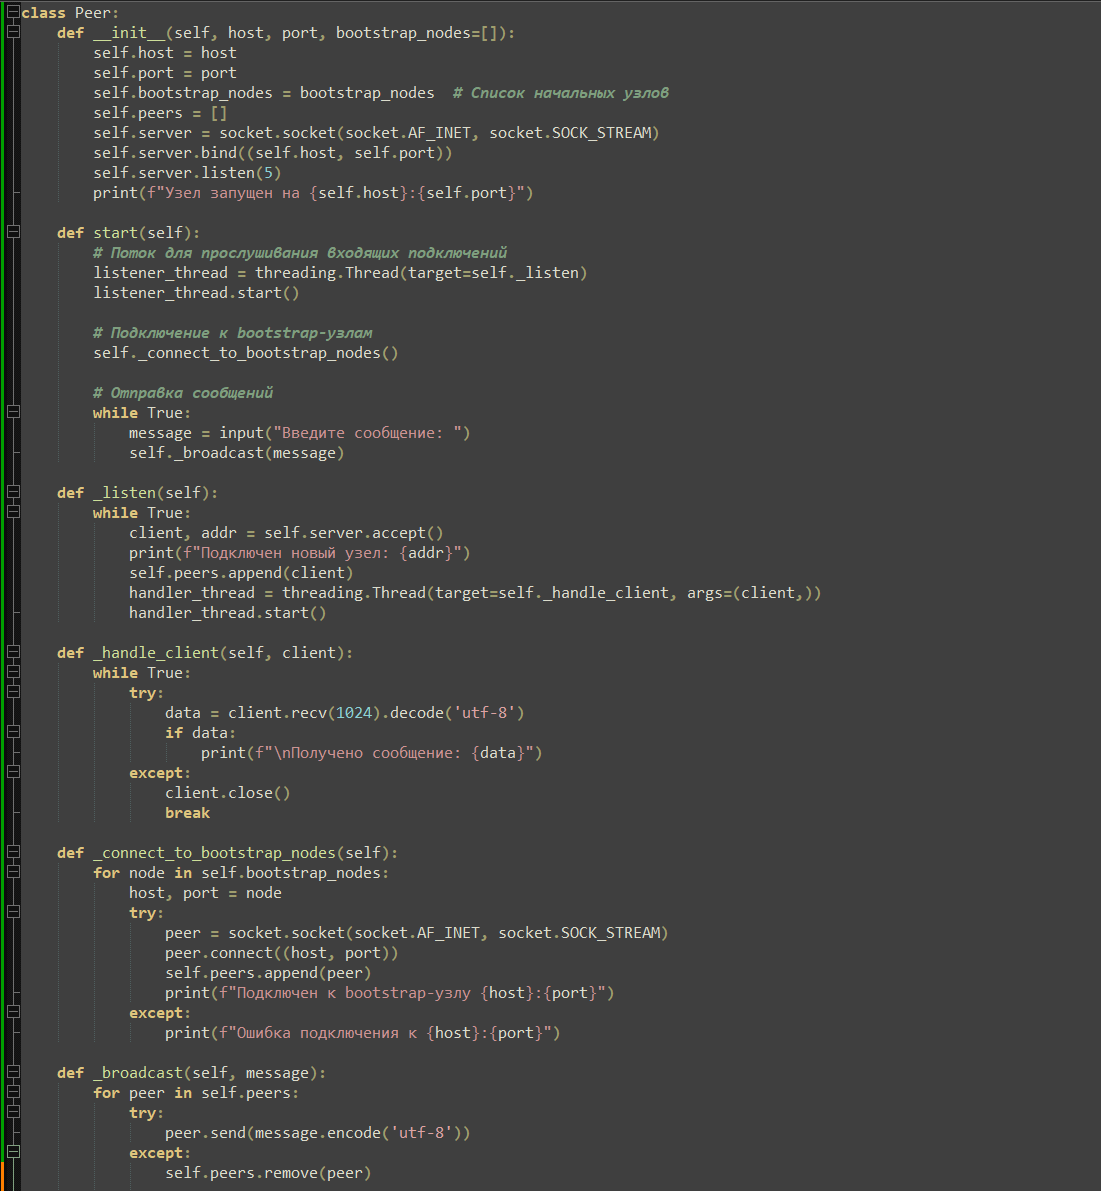1101x1191 pixels.
Task: Click the 'Отправка сообщений' comment
Action: [183, 393]
